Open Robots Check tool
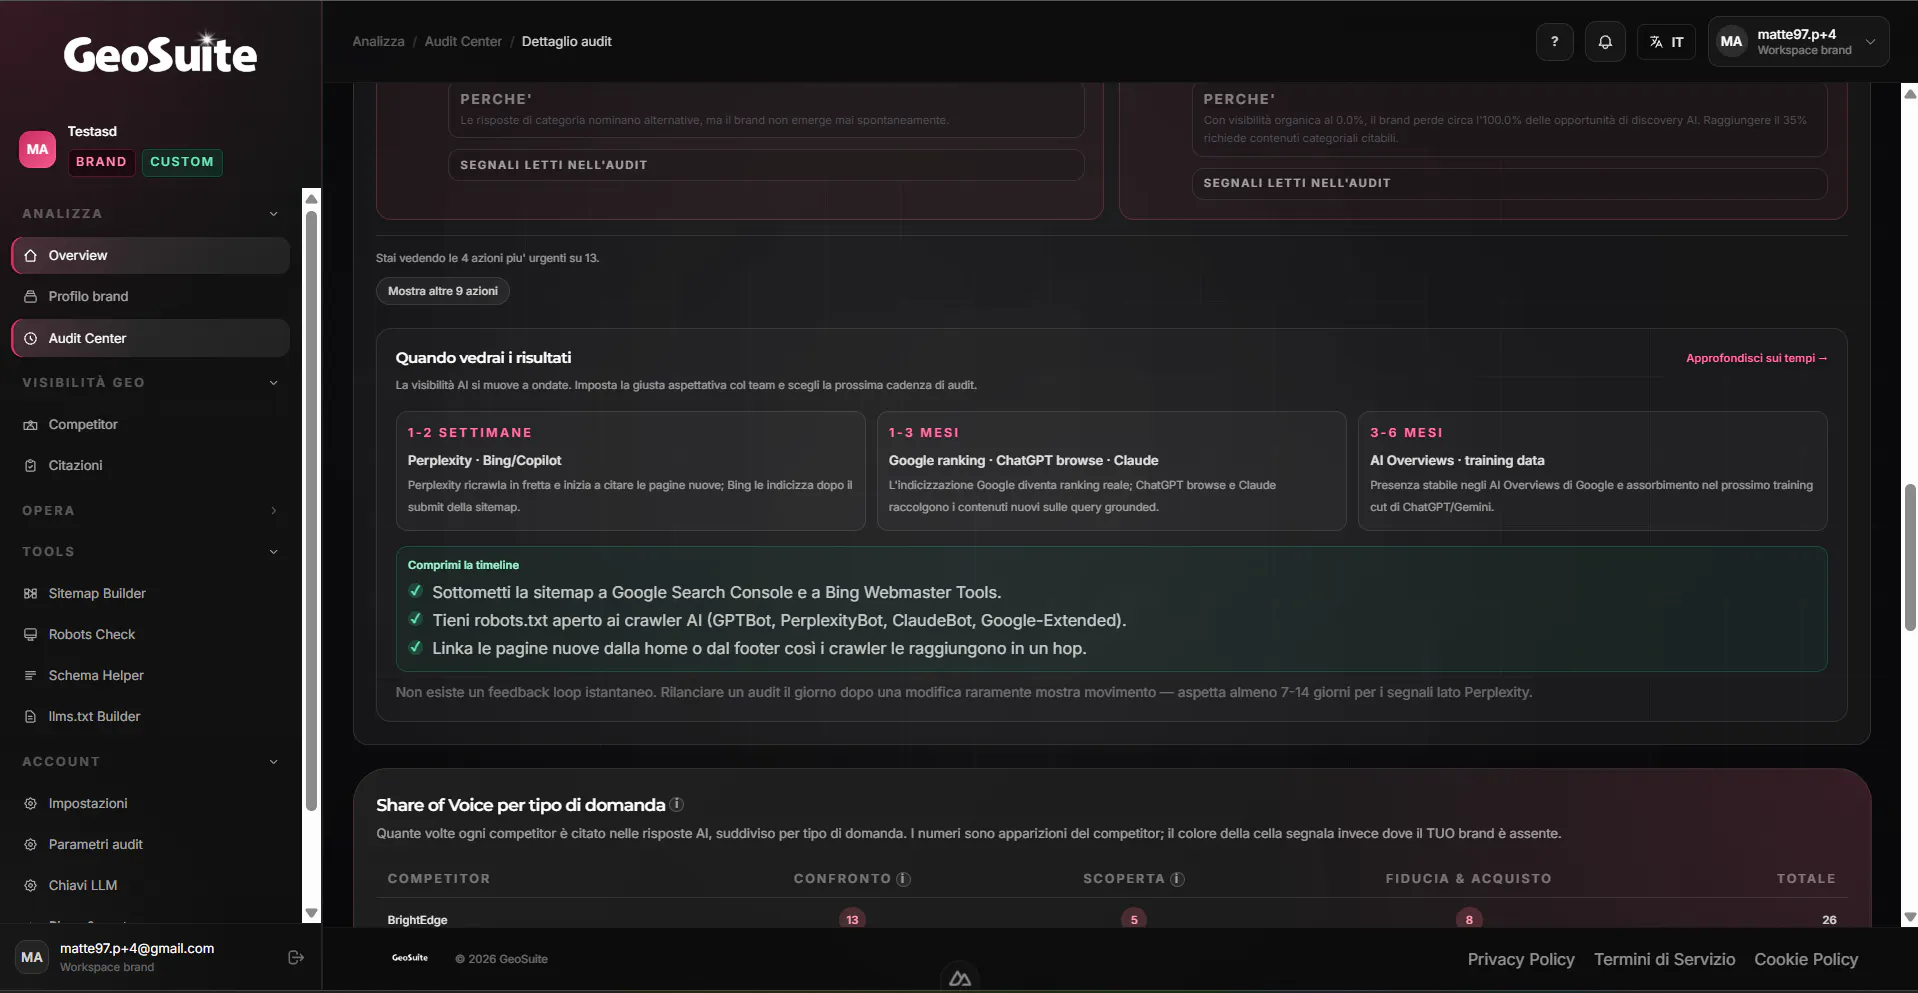1918x993 pixels. (x=151, y=634)
